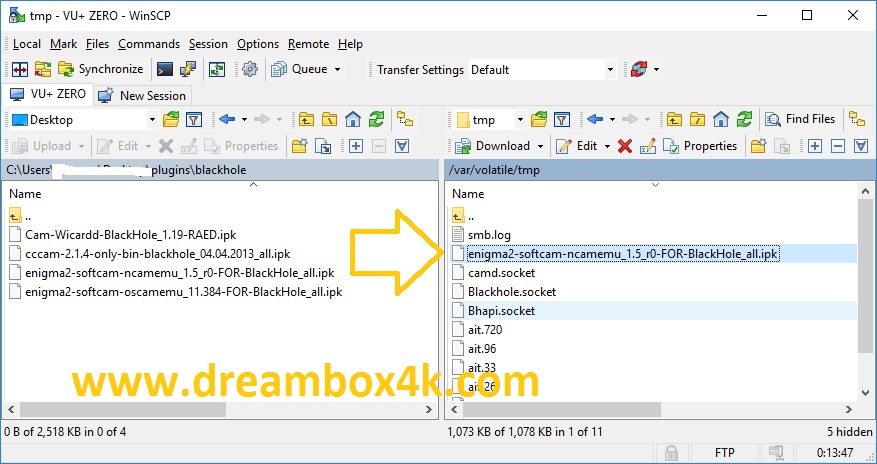The width and height of the screenshot is (877, 464).
Task: Click the Download button
Action: (492, 146)
